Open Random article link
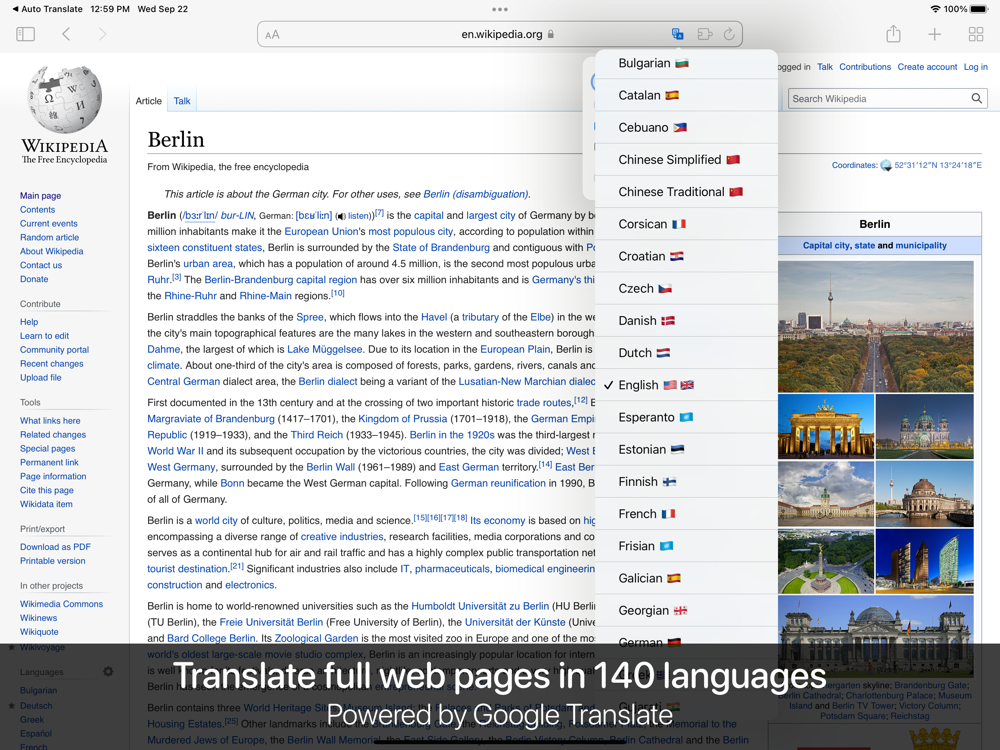The height and width of the screenshot is (750, 1000). 49,237
